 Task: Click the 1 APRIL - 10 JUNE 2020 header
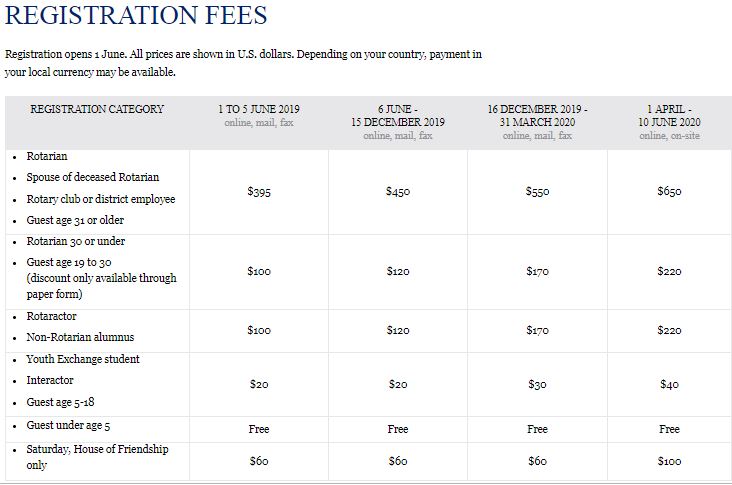tap(669, 115)
